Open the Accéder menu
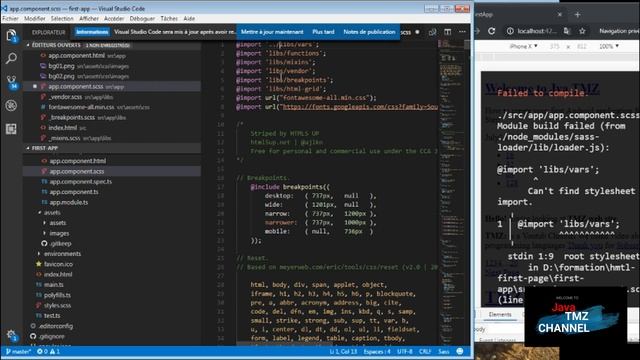Screen dimensions: 640x360 tap(114, 19)
